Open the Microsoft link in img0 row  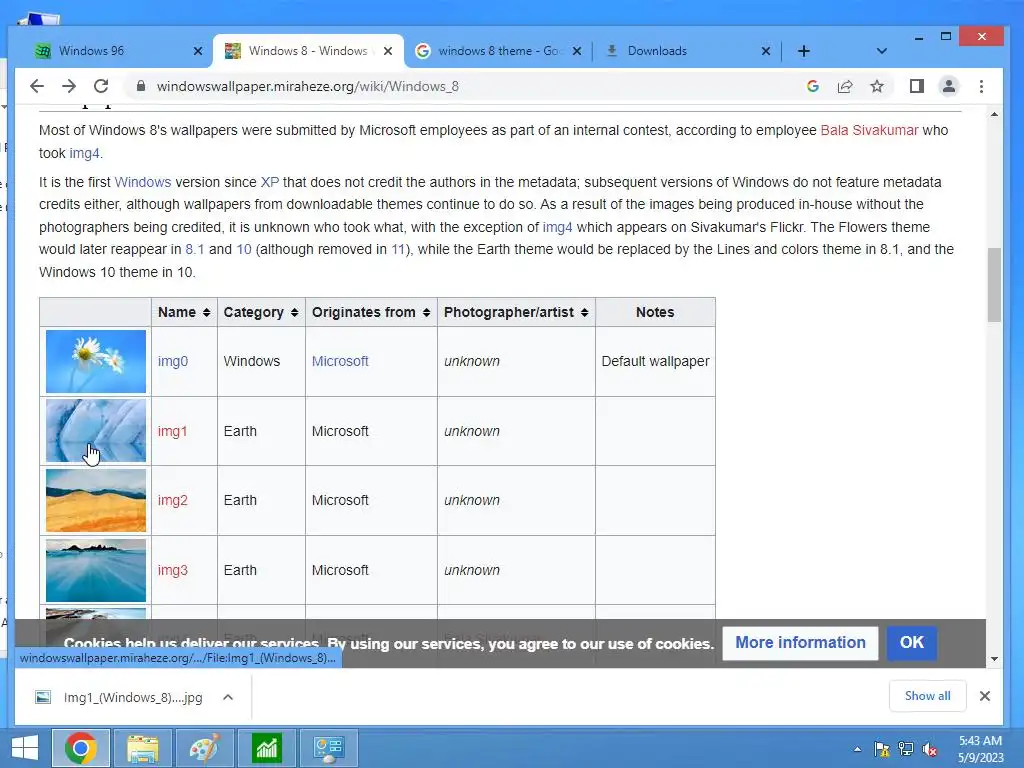(340, 361)
